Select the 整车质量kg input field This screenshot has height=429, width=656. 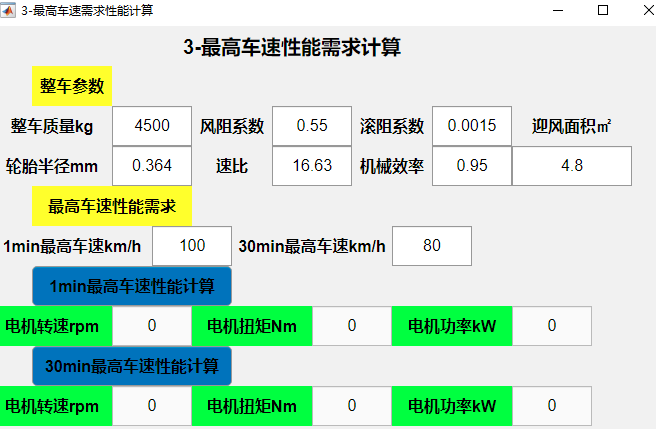pos(152,126)
